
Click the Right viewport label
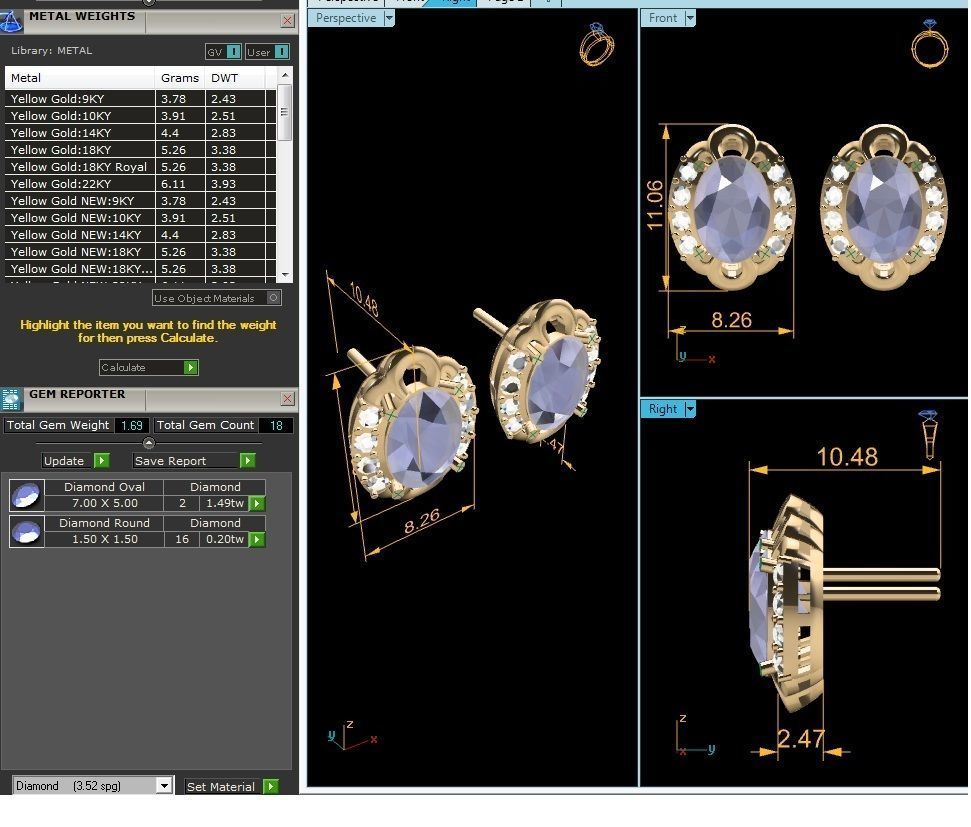click(x=663, y=409)
